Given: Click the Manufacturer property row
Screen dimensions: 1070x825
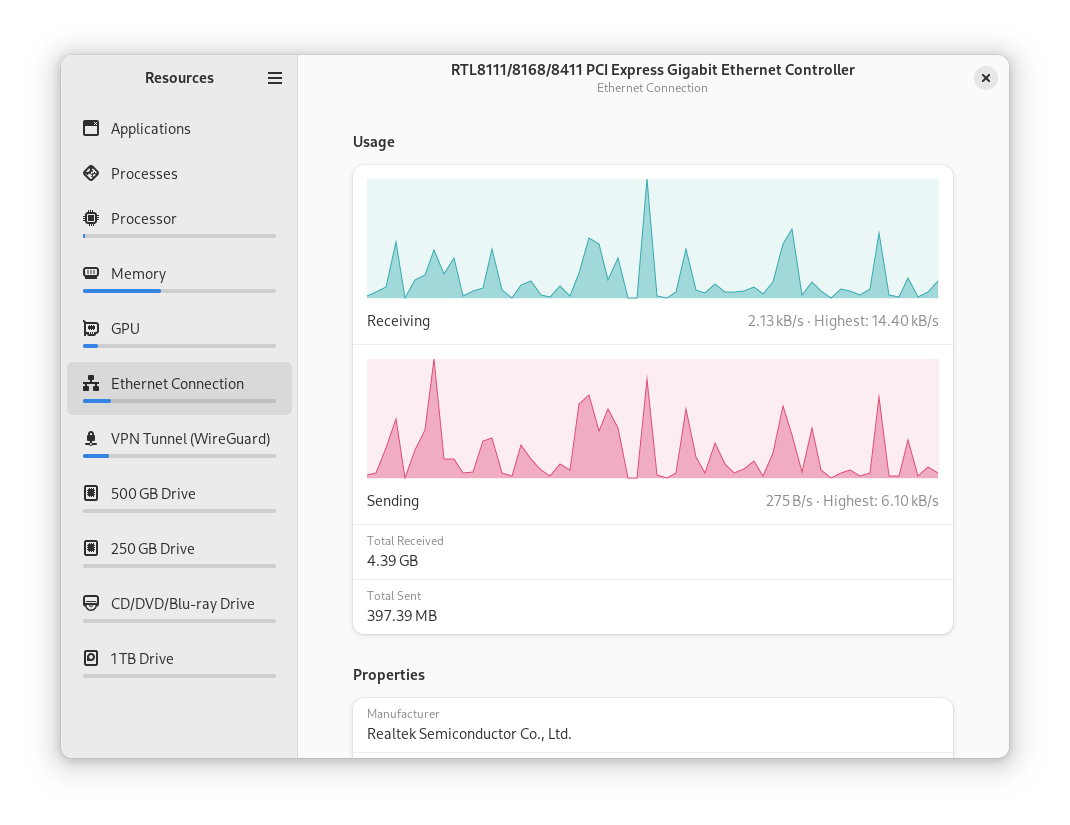Looking at the screenshot, I should (x=652, y=724).
